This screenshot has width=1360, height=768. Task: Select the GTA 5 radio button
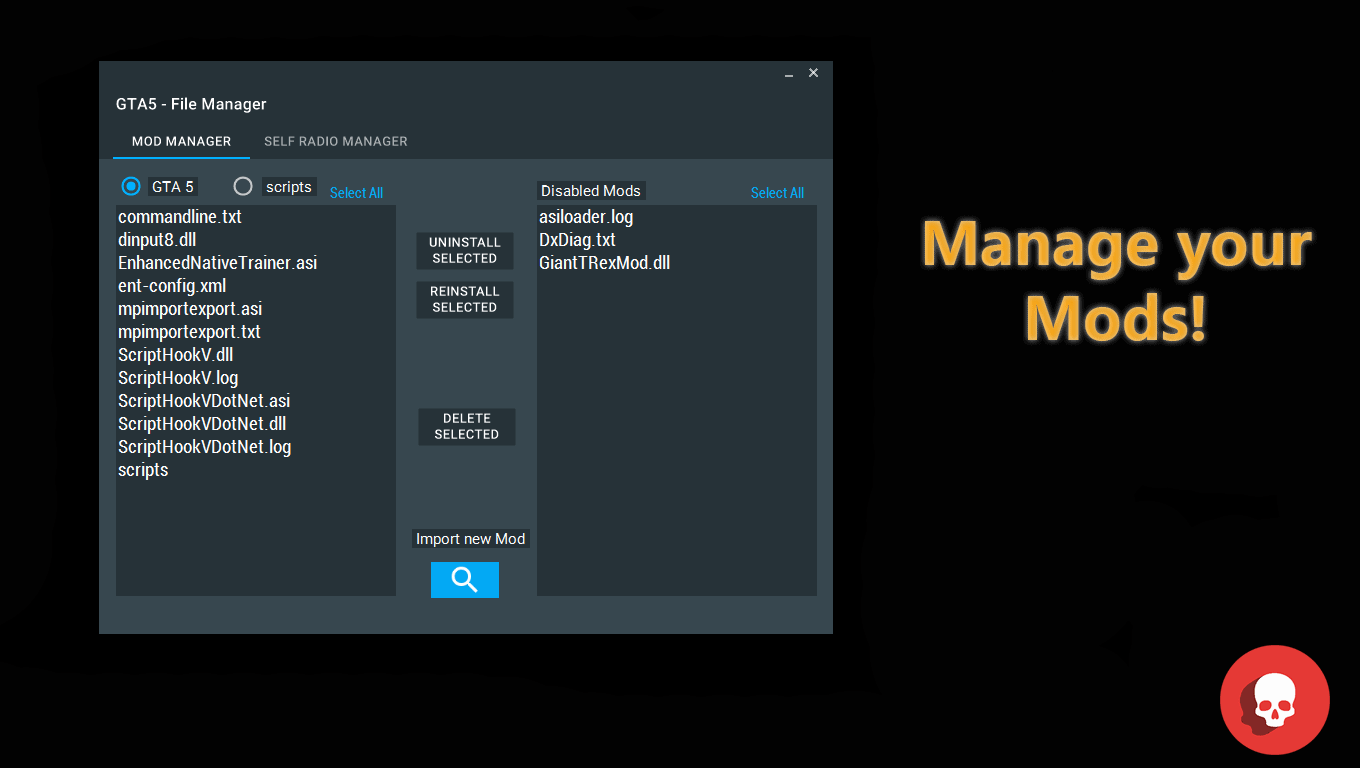[131, 186]
